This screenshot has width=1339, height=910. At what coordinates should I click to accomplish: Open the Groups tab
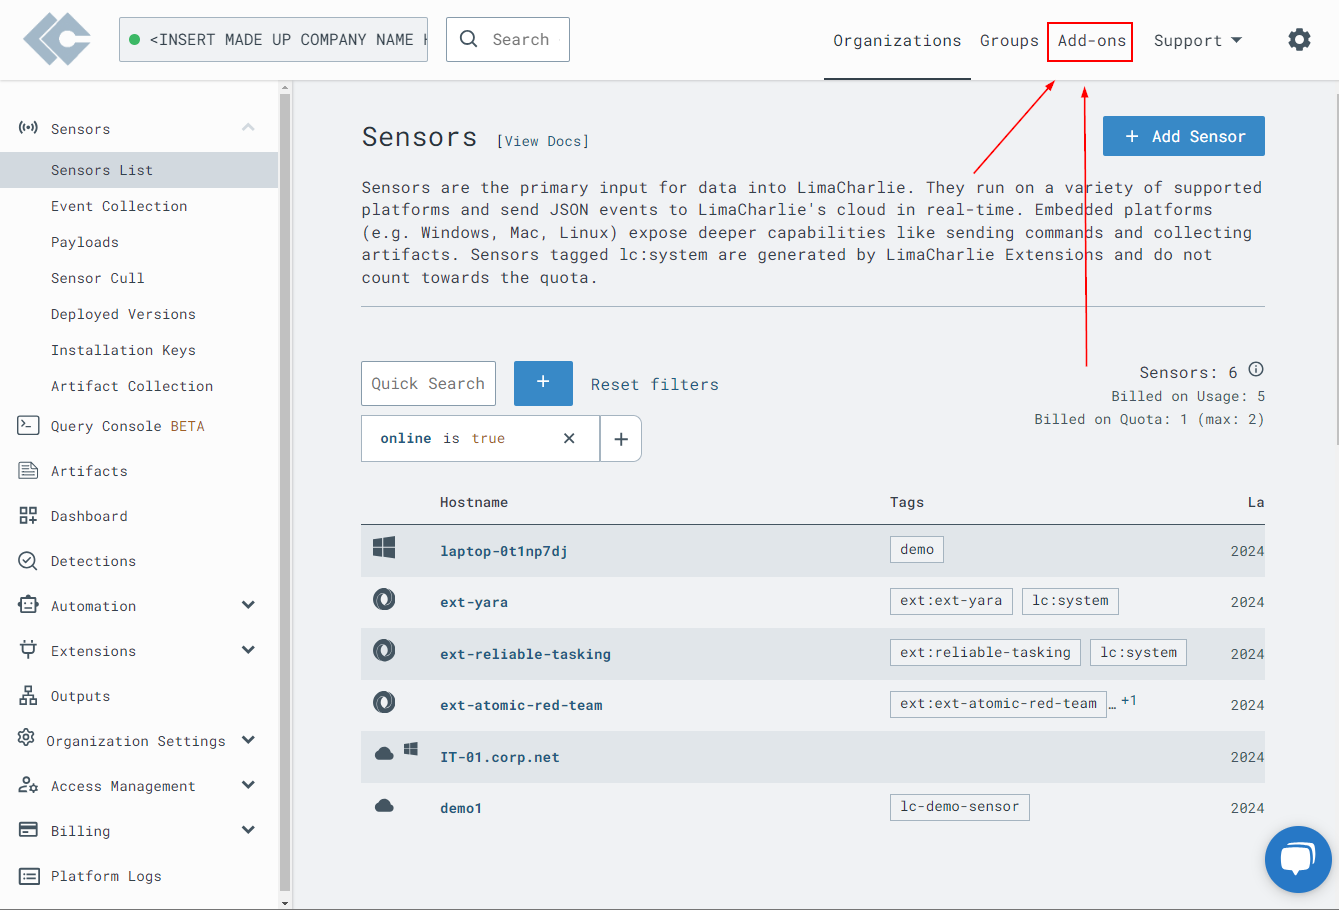(x=1009, y=41)
